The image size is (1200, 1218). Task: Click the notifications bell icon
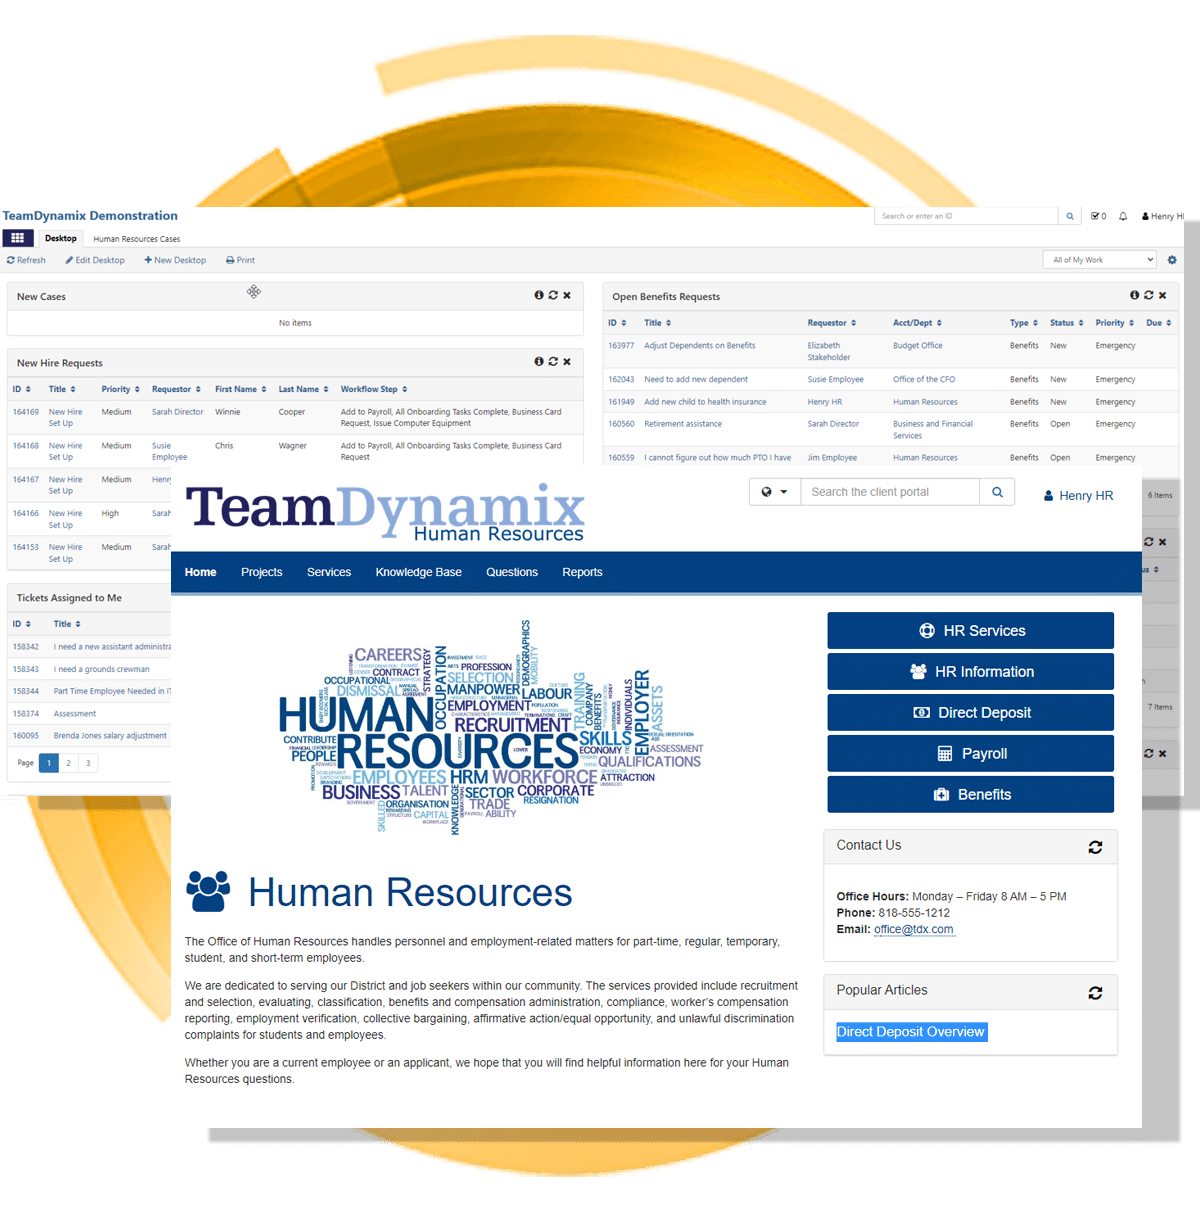pyautogui.click(x=1123, y=216)
